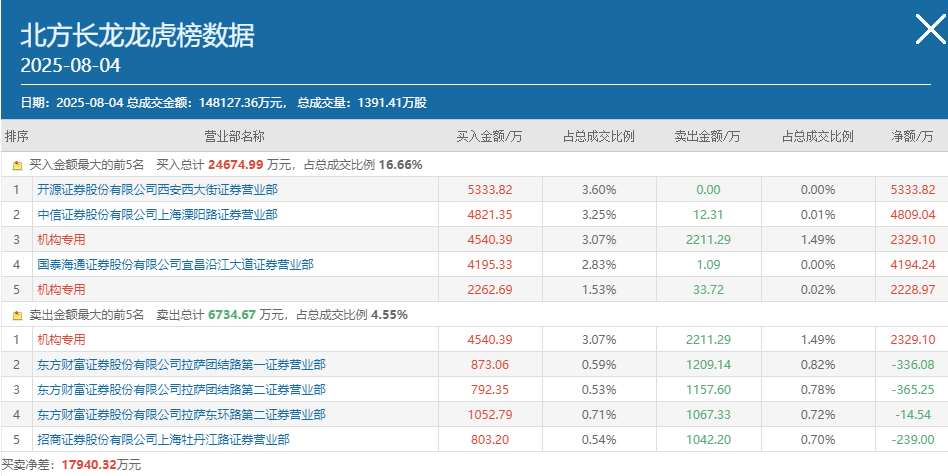The width and height of the screenshot is (948, 476).
Task: Open 招商证券股份有限公司上海牡丹江路证券营业部 link
Action: [x=163, y=440]
